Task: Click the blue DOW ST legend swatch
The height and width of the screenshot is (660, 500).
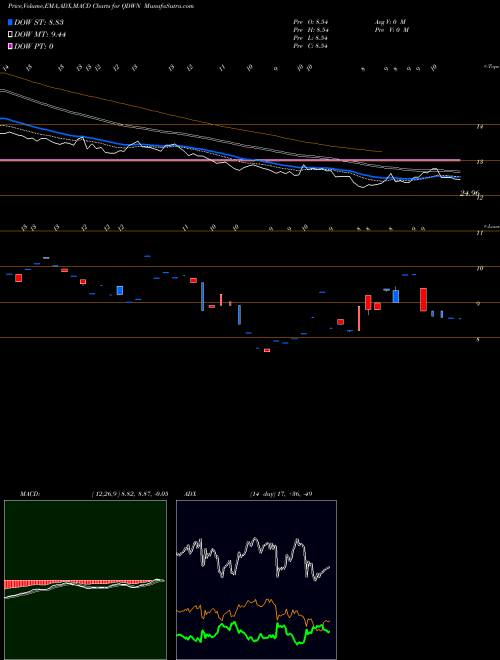Action: click(x=10, y=22)
